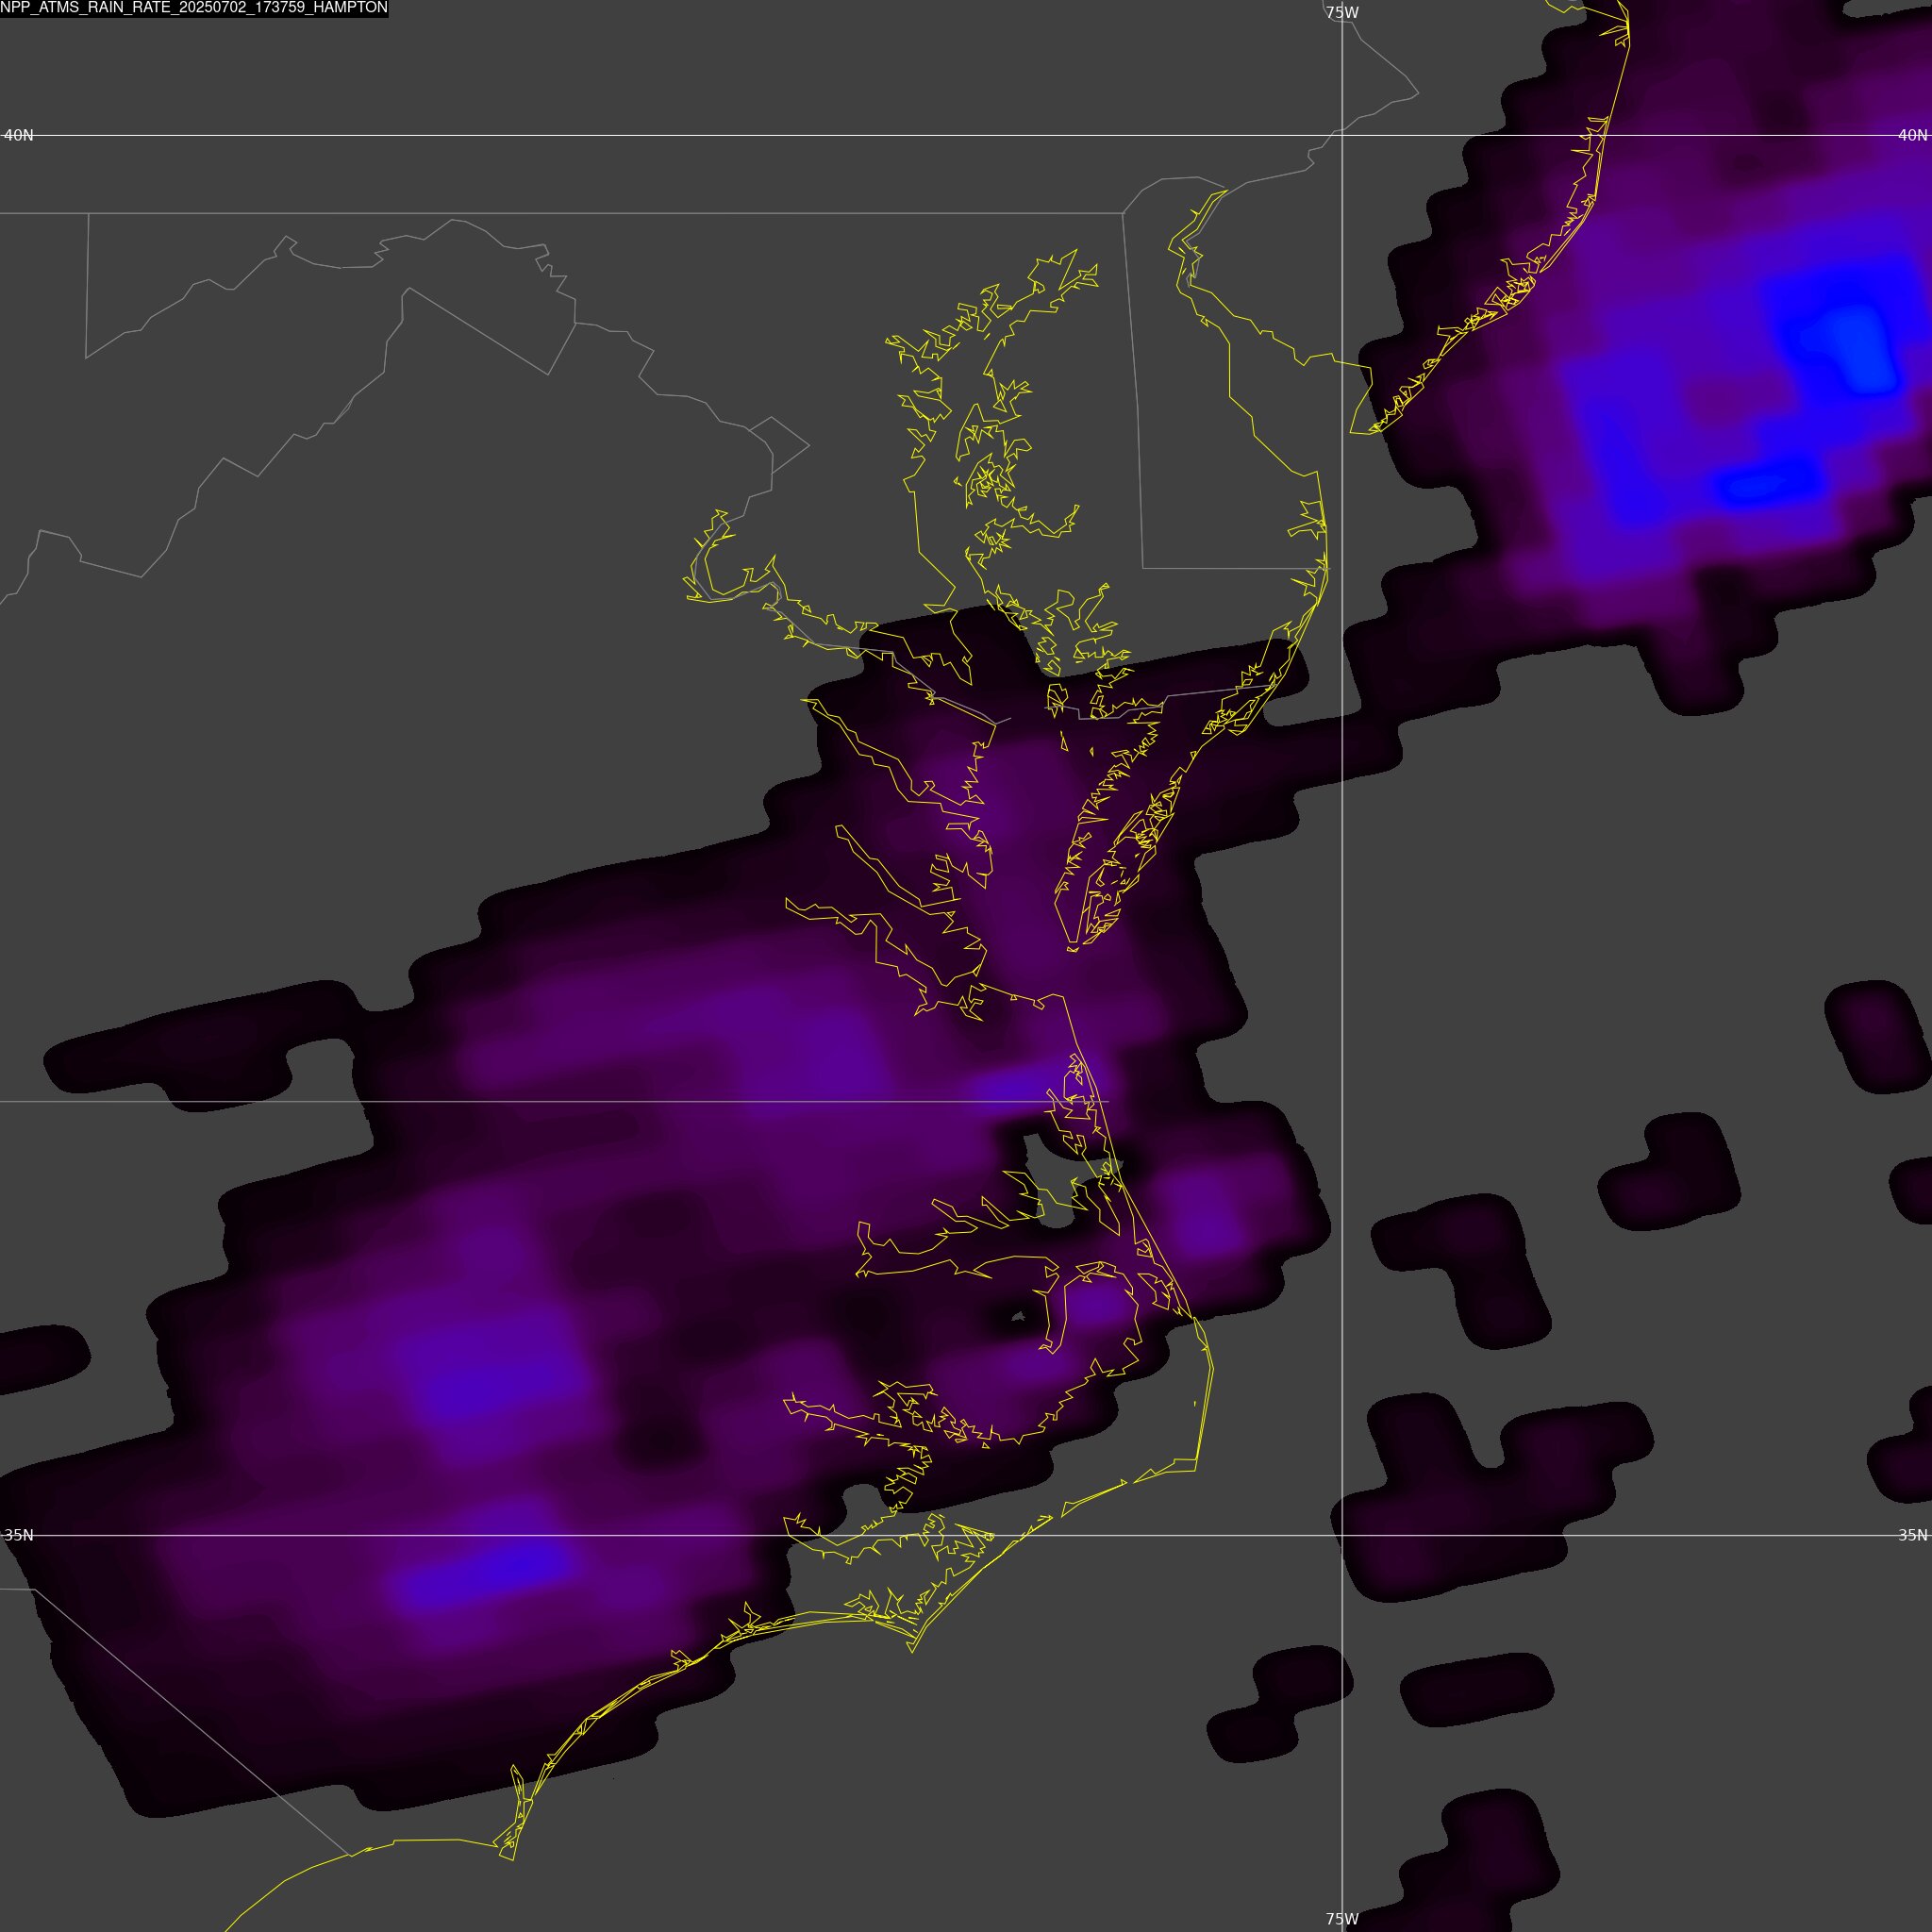
Task: Click the left 35N latitude label
Action: pyautogui.click(x=19, y=1535)
